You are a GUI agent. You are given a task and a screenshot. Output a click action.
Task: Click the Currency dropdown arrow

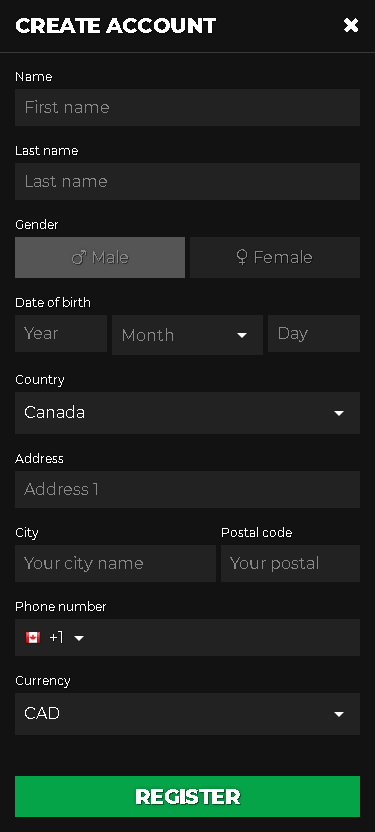point(338,714)
